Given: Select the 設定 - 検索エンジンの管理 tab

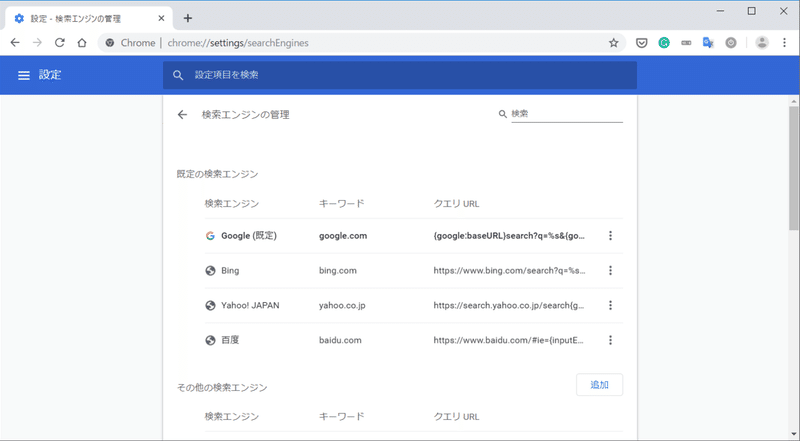Looking at the screenshot, I should [89, 19].
